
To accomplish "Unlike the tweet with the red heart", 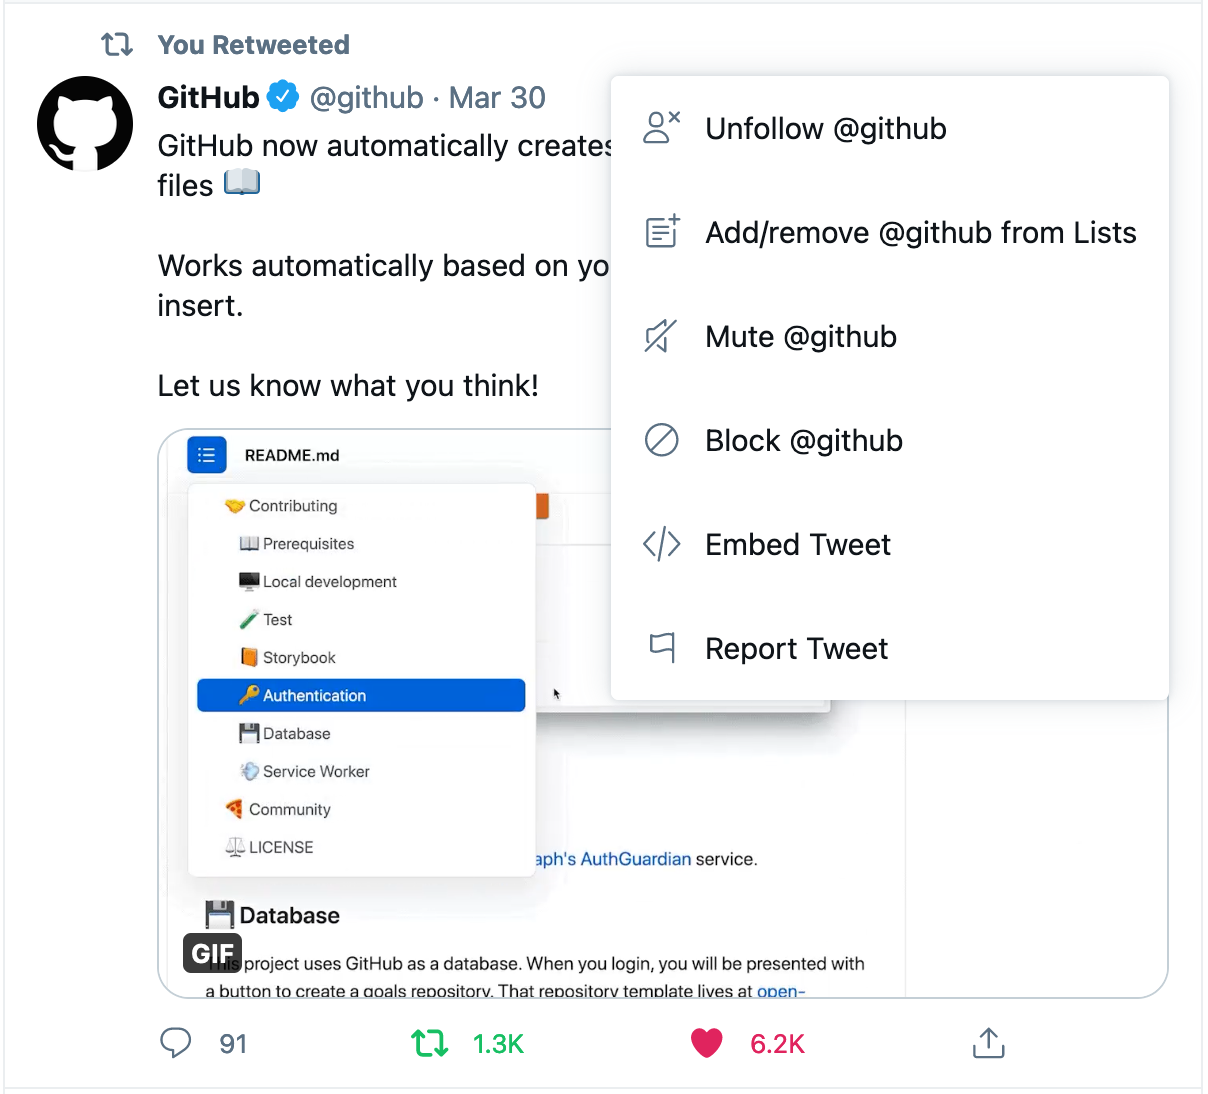I will click(x=706, y=1044).
